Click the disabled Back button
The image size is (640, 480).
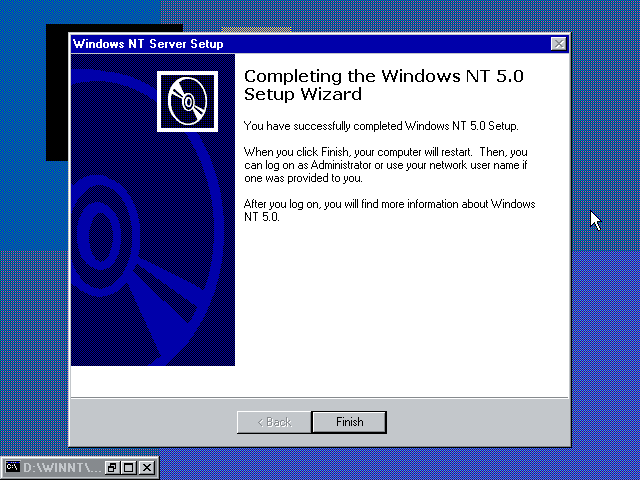tap(274, 422)
